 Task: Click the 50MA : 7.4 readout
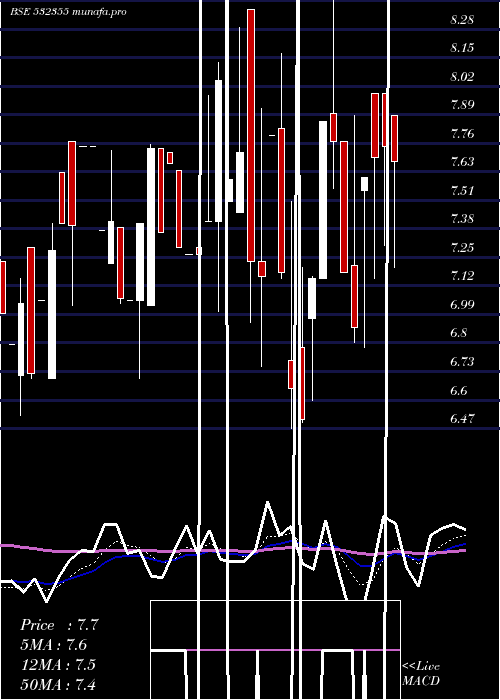(x=58, y=684)
